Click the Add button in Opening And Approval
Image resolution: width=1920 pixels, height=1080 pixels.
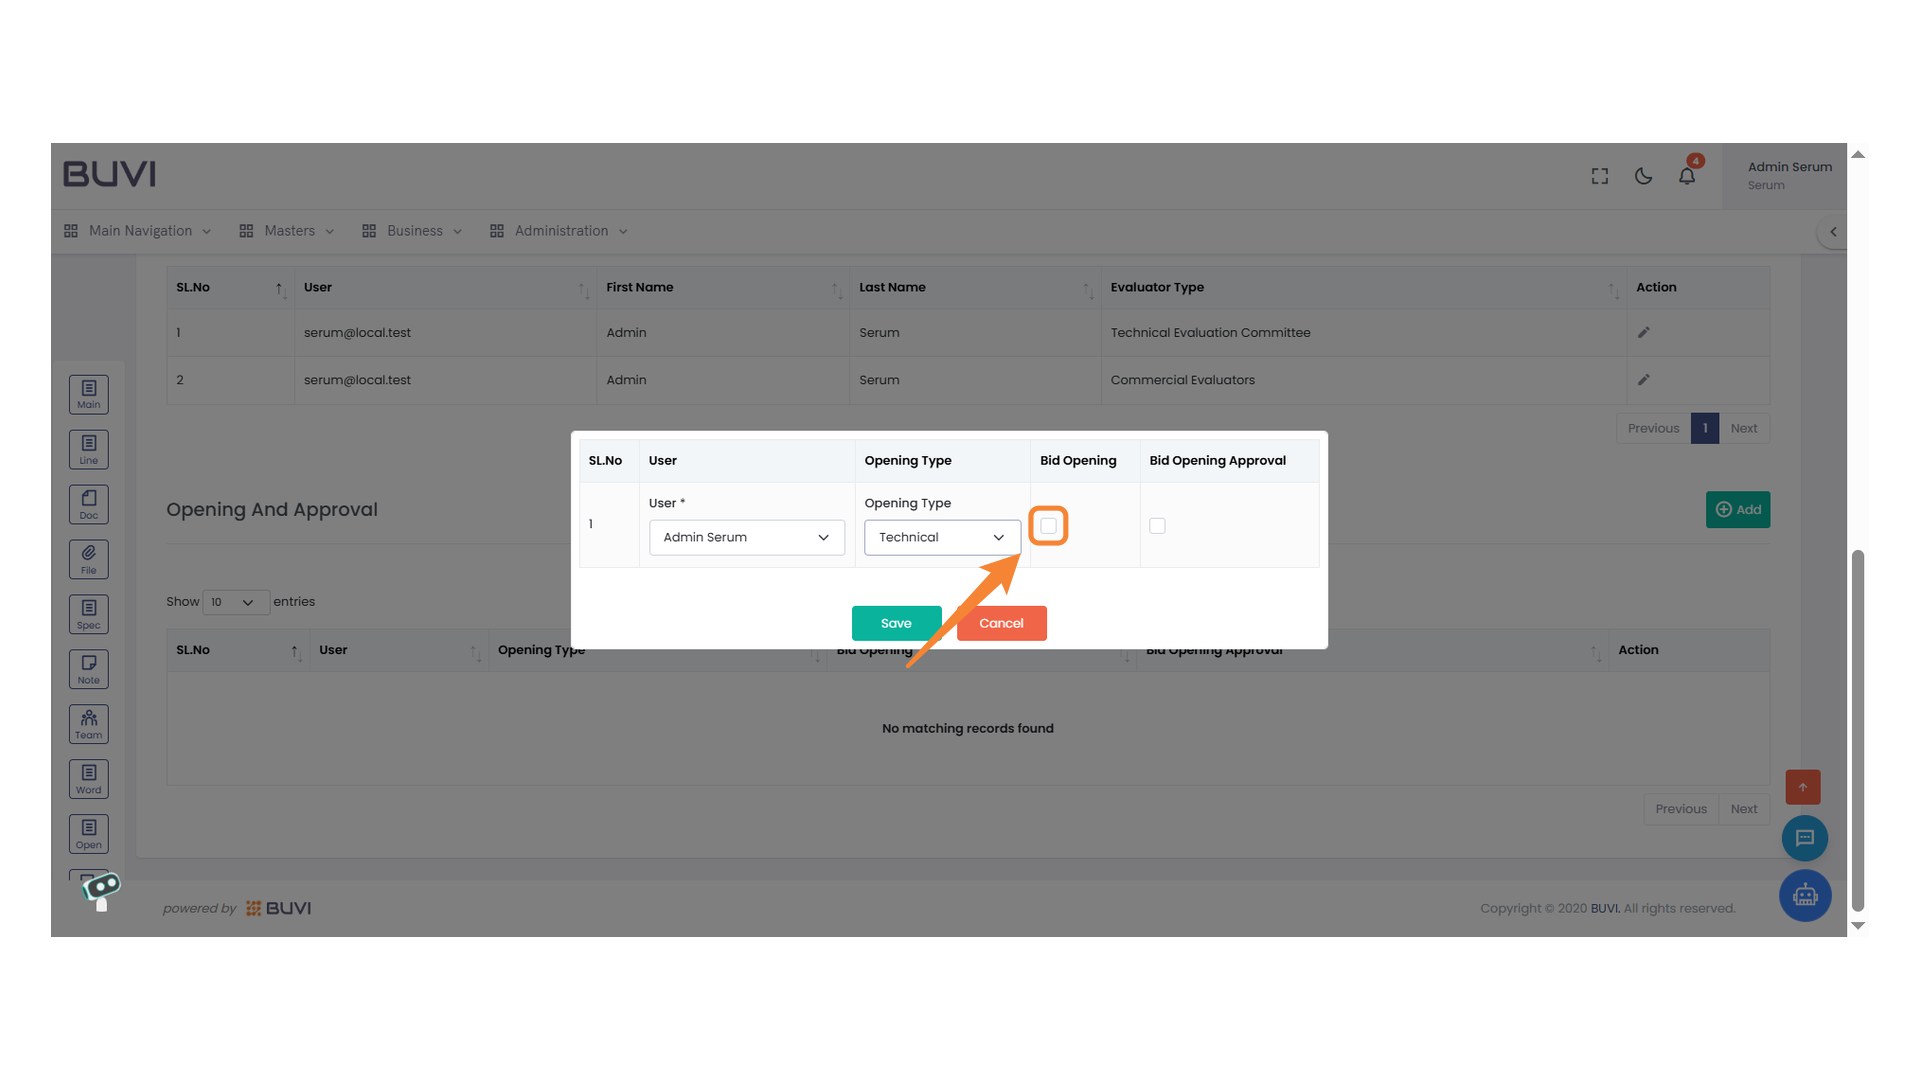point(1737,509)
